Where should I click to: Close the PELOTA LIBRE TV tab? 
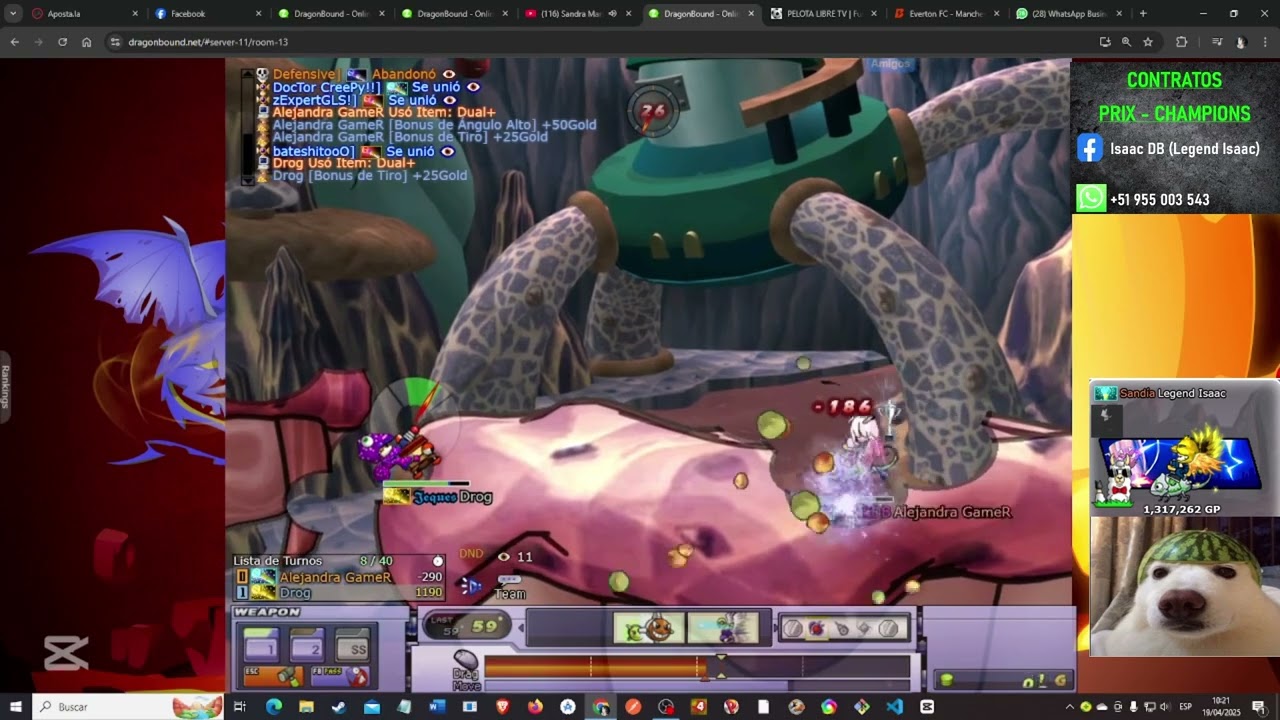pyautogui.click(x=873, y=14)
